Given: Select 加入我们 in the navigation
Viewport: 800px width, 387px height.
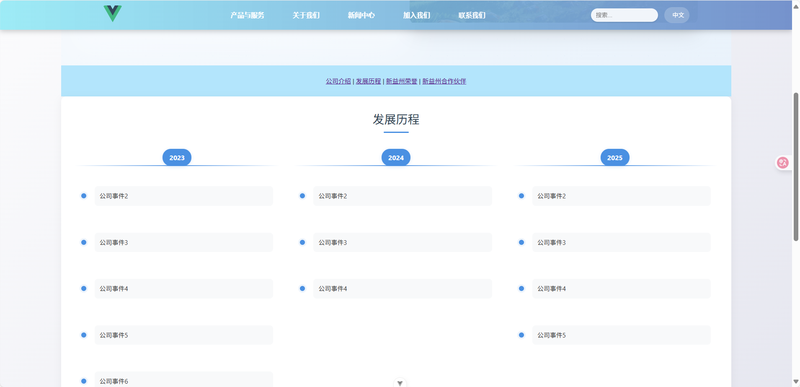Looking at the screenshot, I should click(416, 15).
